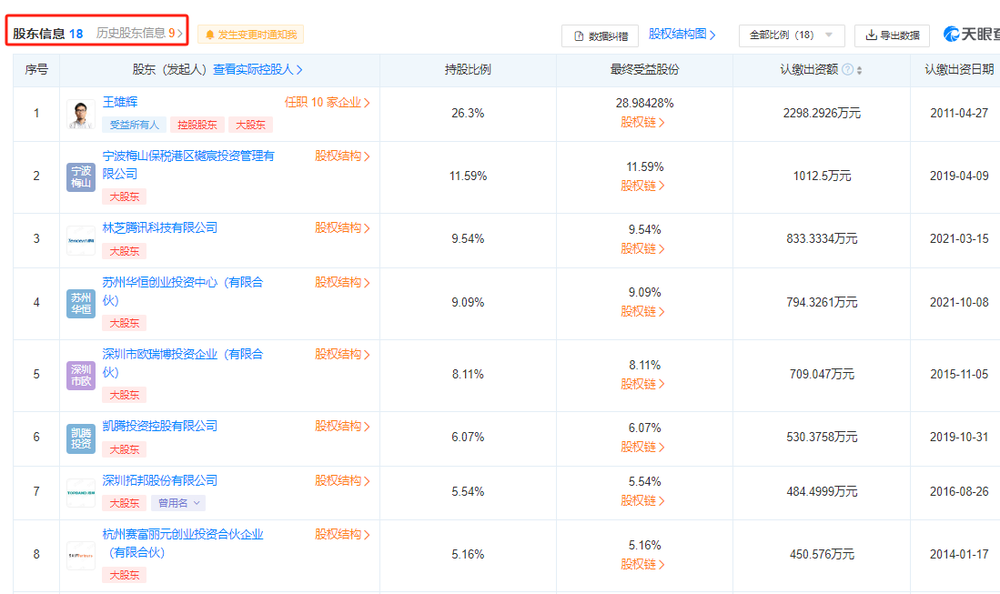Open 股权链 under 6.07%
The height and width of the screenshot is (594, 1000).
tap(643, 447)
